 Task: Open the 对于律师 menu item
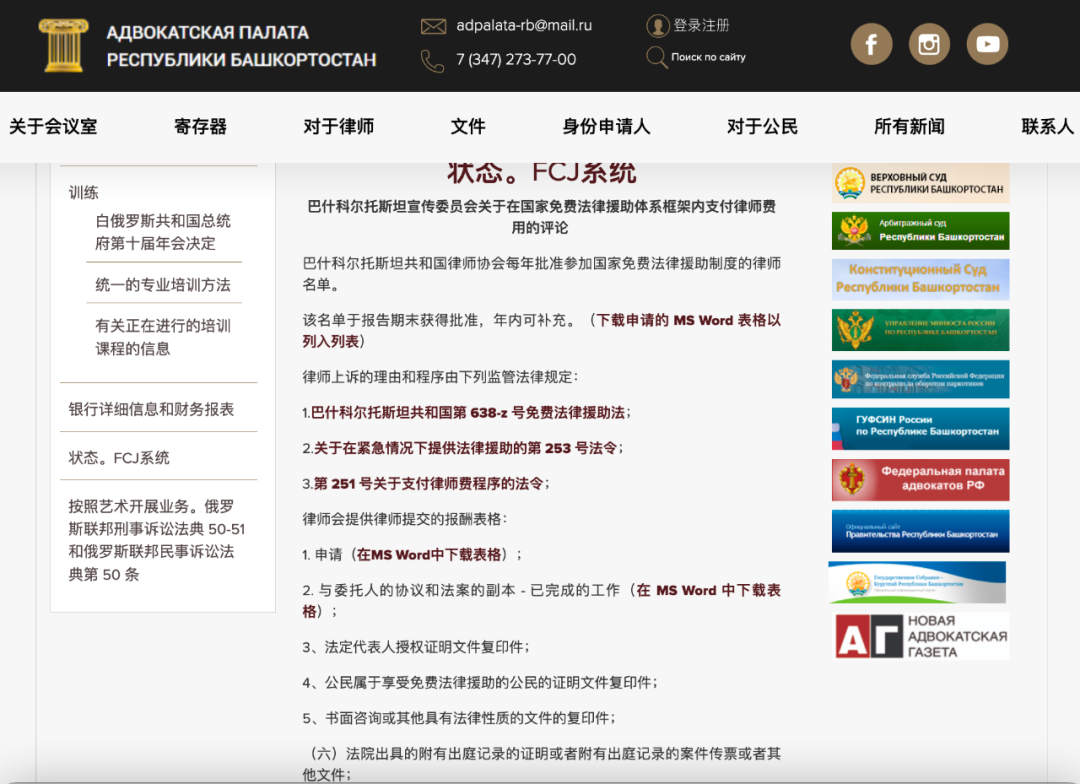click(339, 127)
